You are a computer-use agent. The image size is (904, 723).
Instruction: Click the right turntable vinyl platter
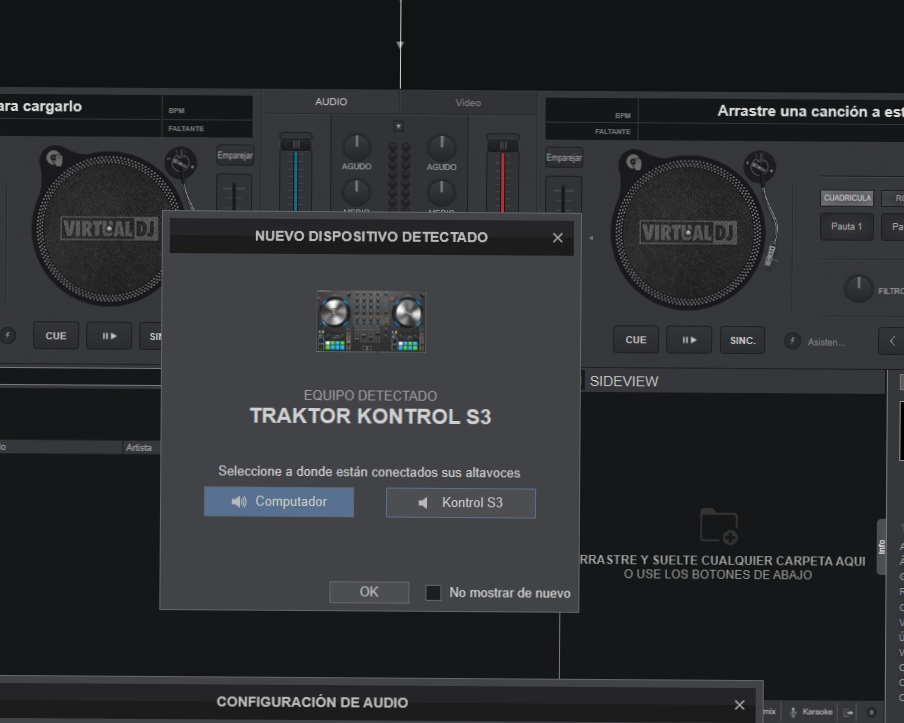[x=688, y=232]
